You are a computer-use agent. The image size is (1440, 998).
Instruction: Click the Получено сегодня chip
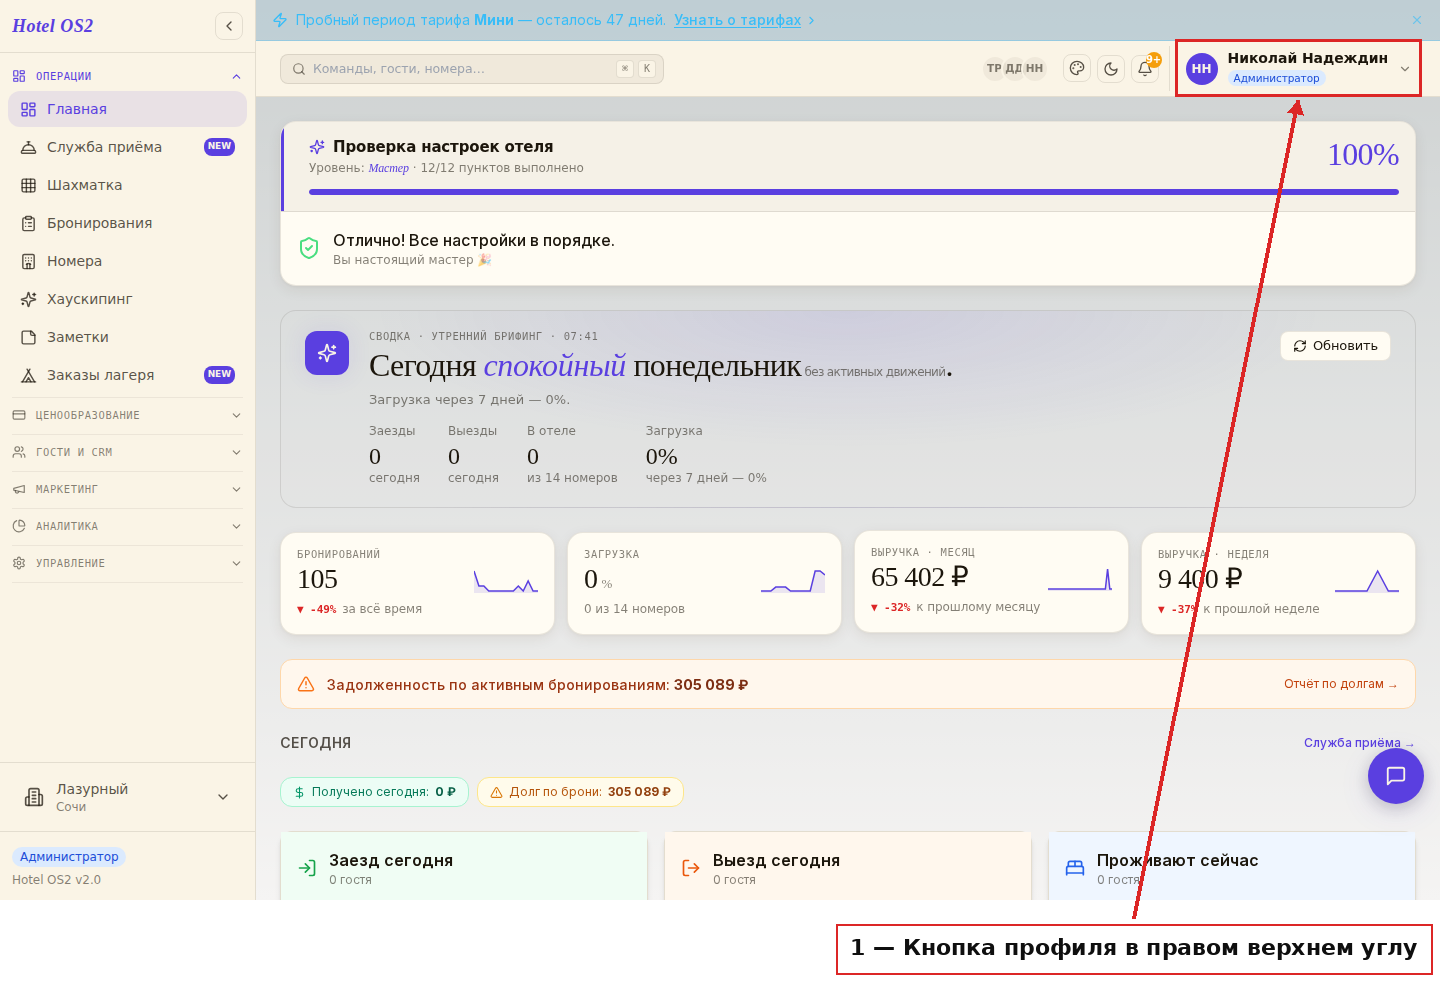point(375,792)
